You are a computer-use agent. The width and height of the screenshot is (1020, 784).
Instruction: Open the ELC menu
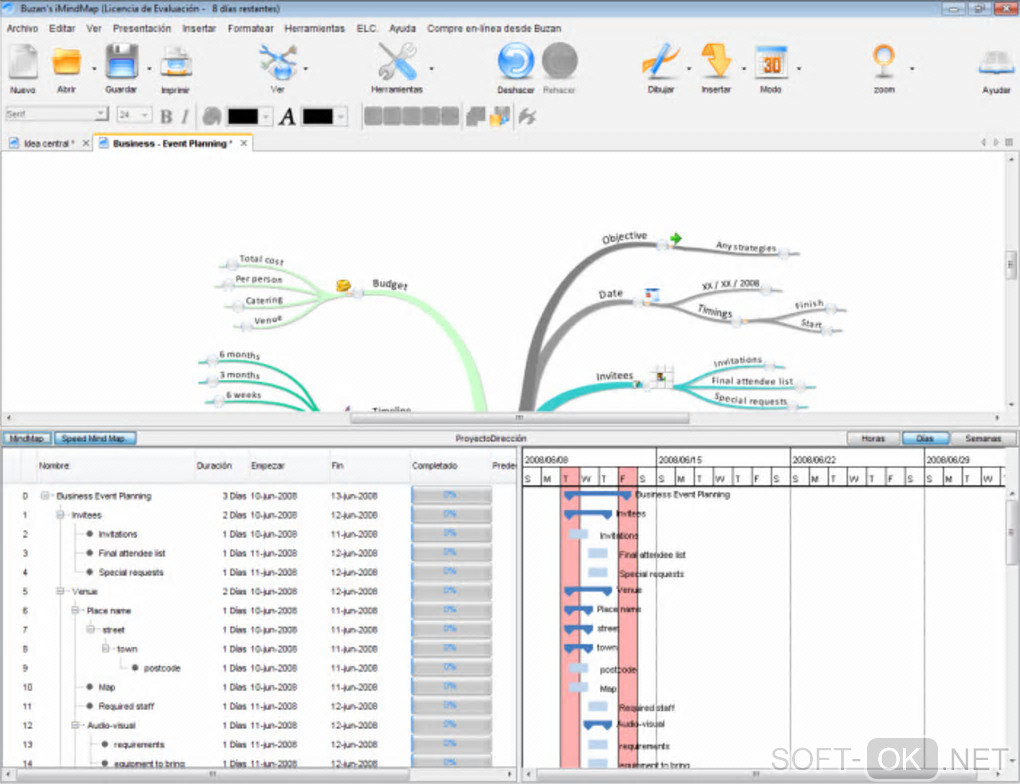coord(366,29)
